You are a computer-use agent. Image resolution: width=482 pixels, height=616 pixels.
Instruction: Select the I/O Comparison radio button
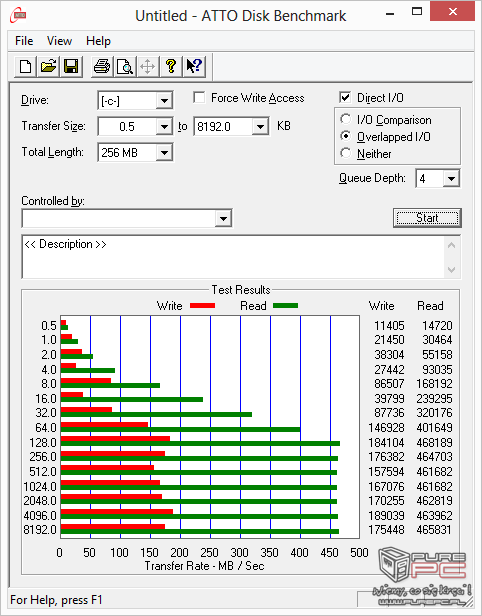[x=346, y=119]
